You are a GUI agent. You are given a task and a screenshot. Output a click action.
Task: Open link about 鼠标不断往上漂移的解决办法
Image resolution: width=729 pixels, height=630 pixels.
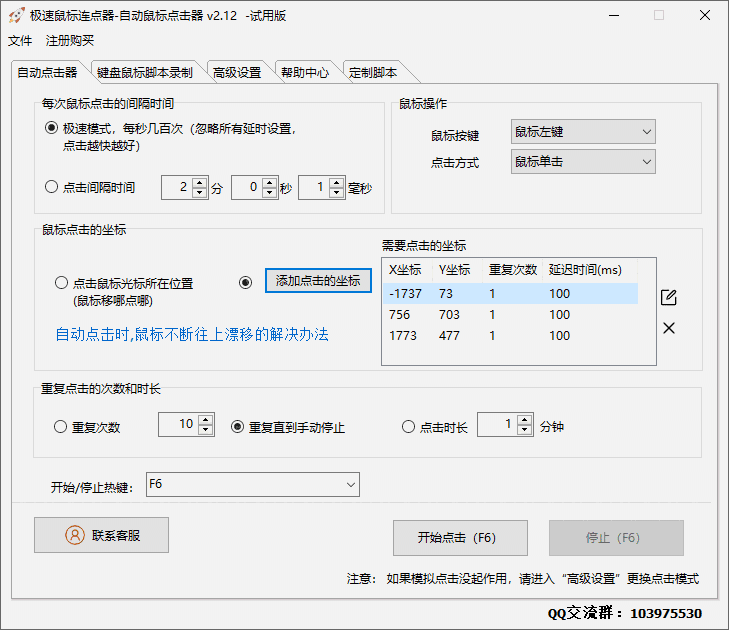pos(192,334)
